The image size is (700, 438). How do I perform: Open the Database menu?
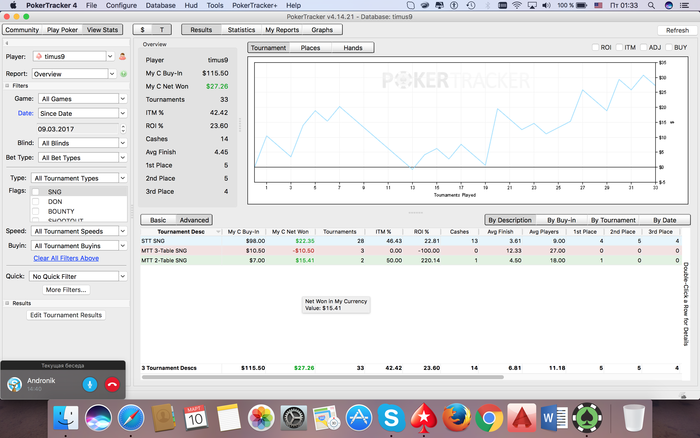(160, 5)
